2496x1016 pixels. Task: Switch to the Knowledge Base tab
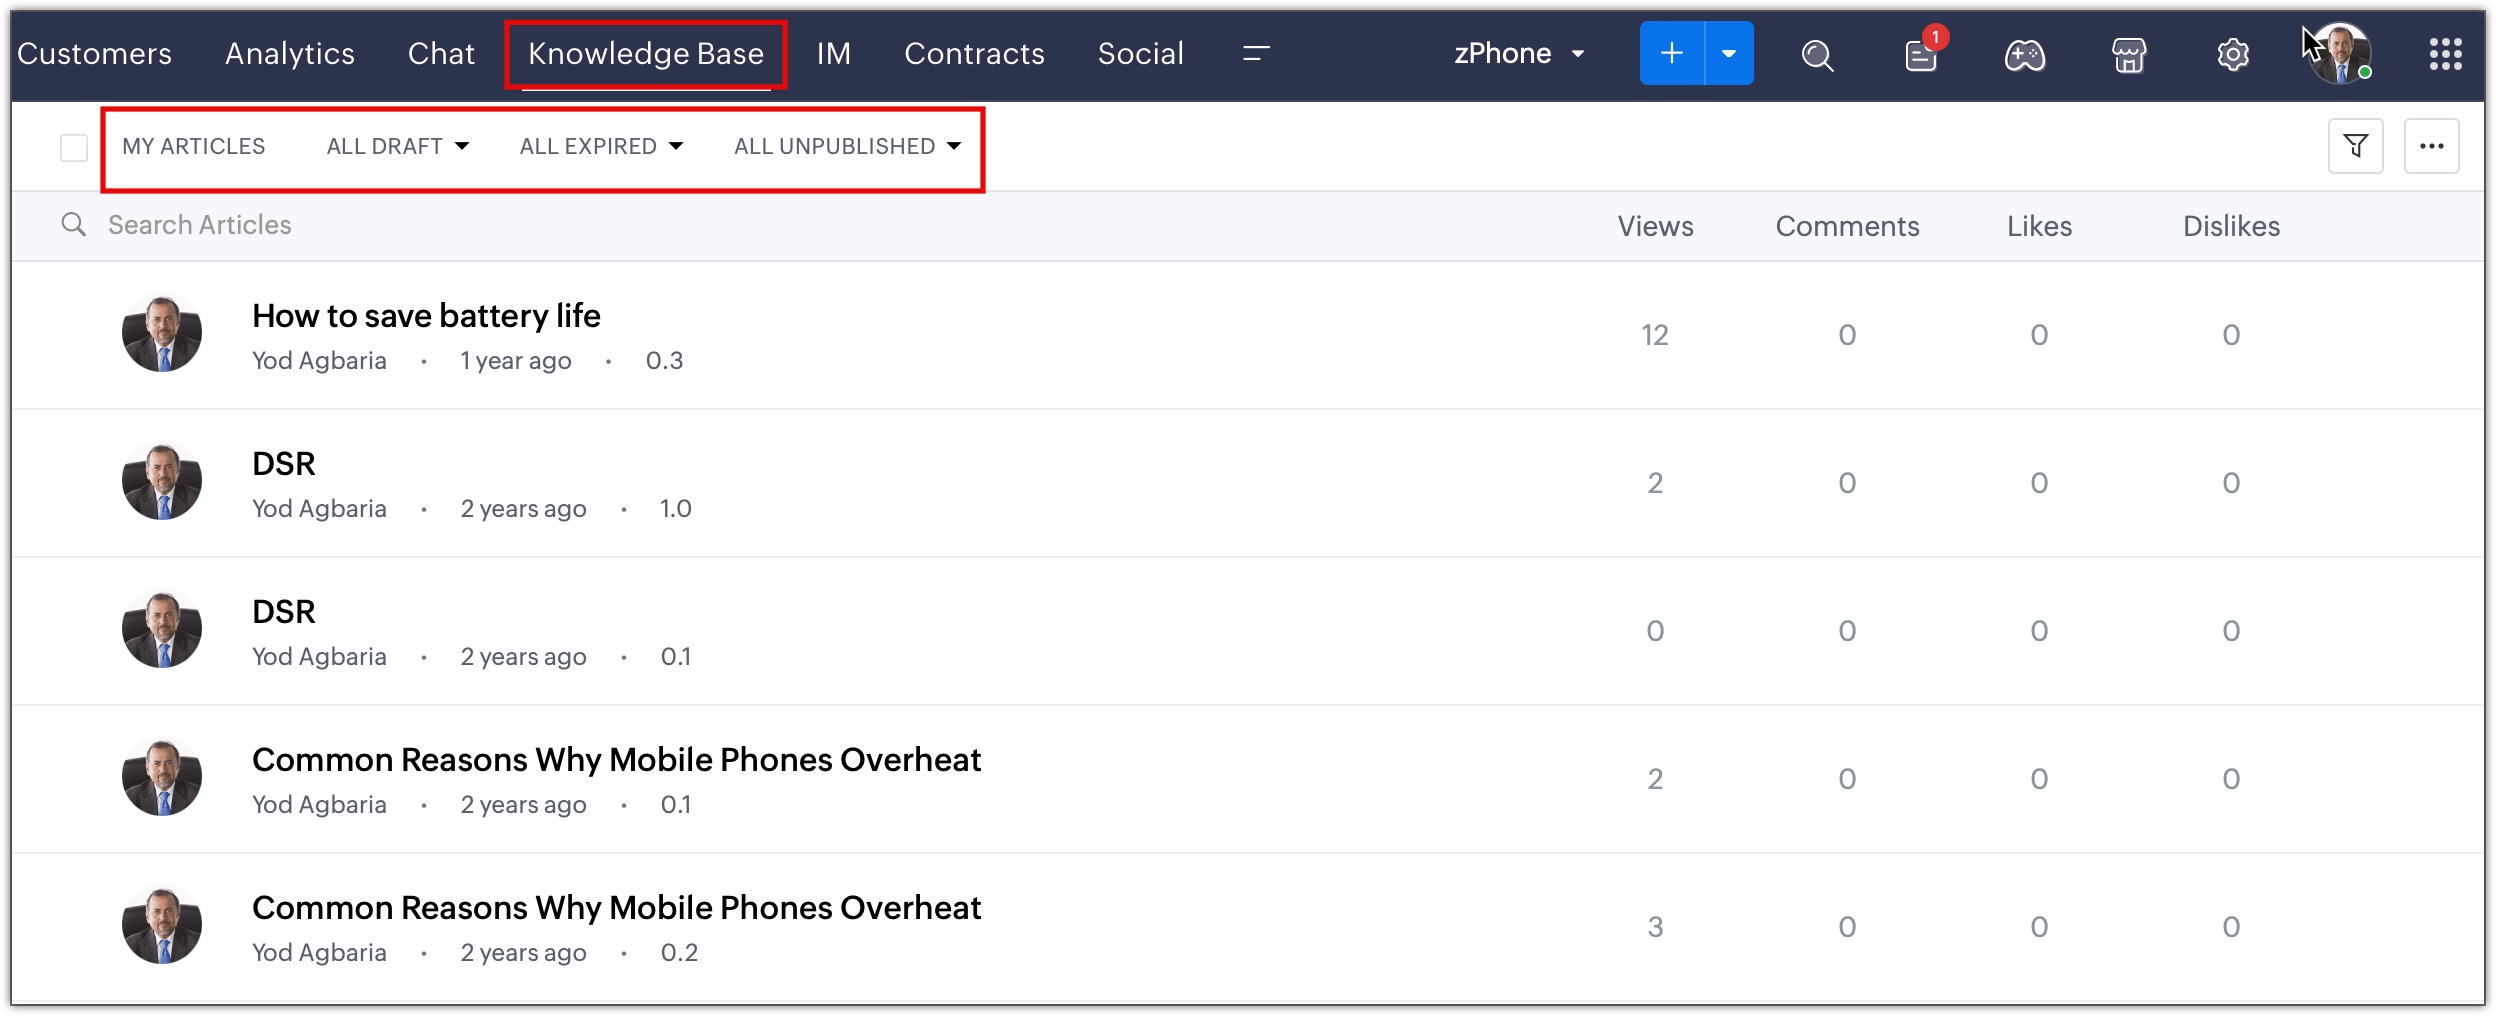pyautogui.click(x=646, y=54)
